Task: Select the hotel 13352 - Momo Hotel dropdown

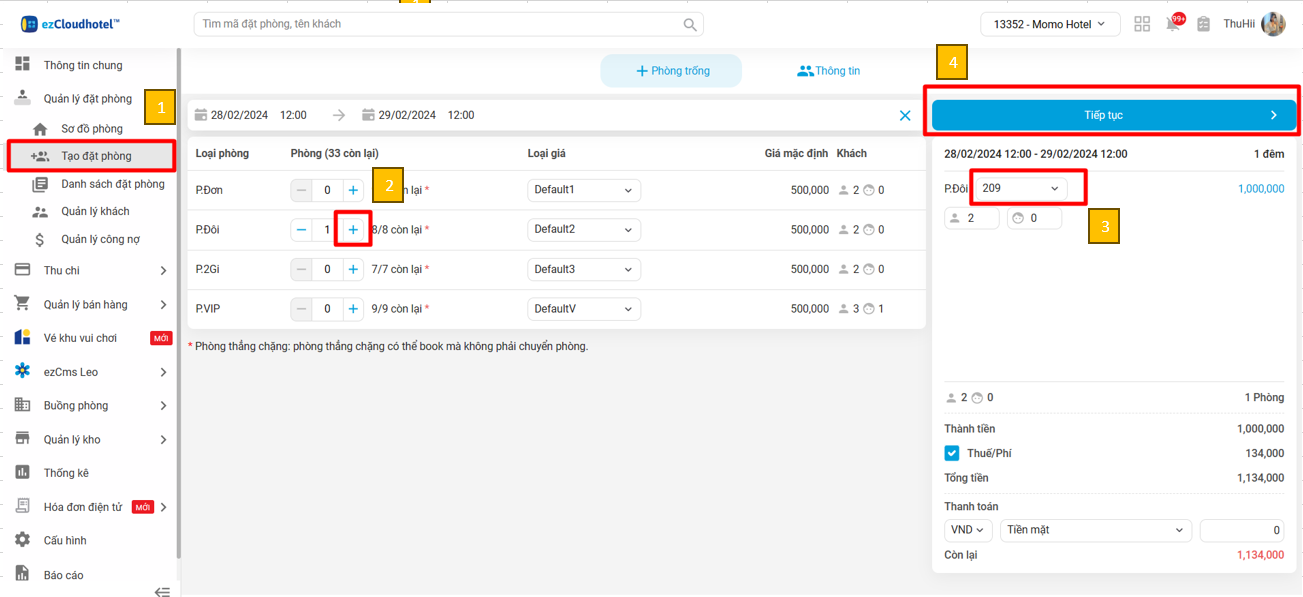Action: 1049,24
